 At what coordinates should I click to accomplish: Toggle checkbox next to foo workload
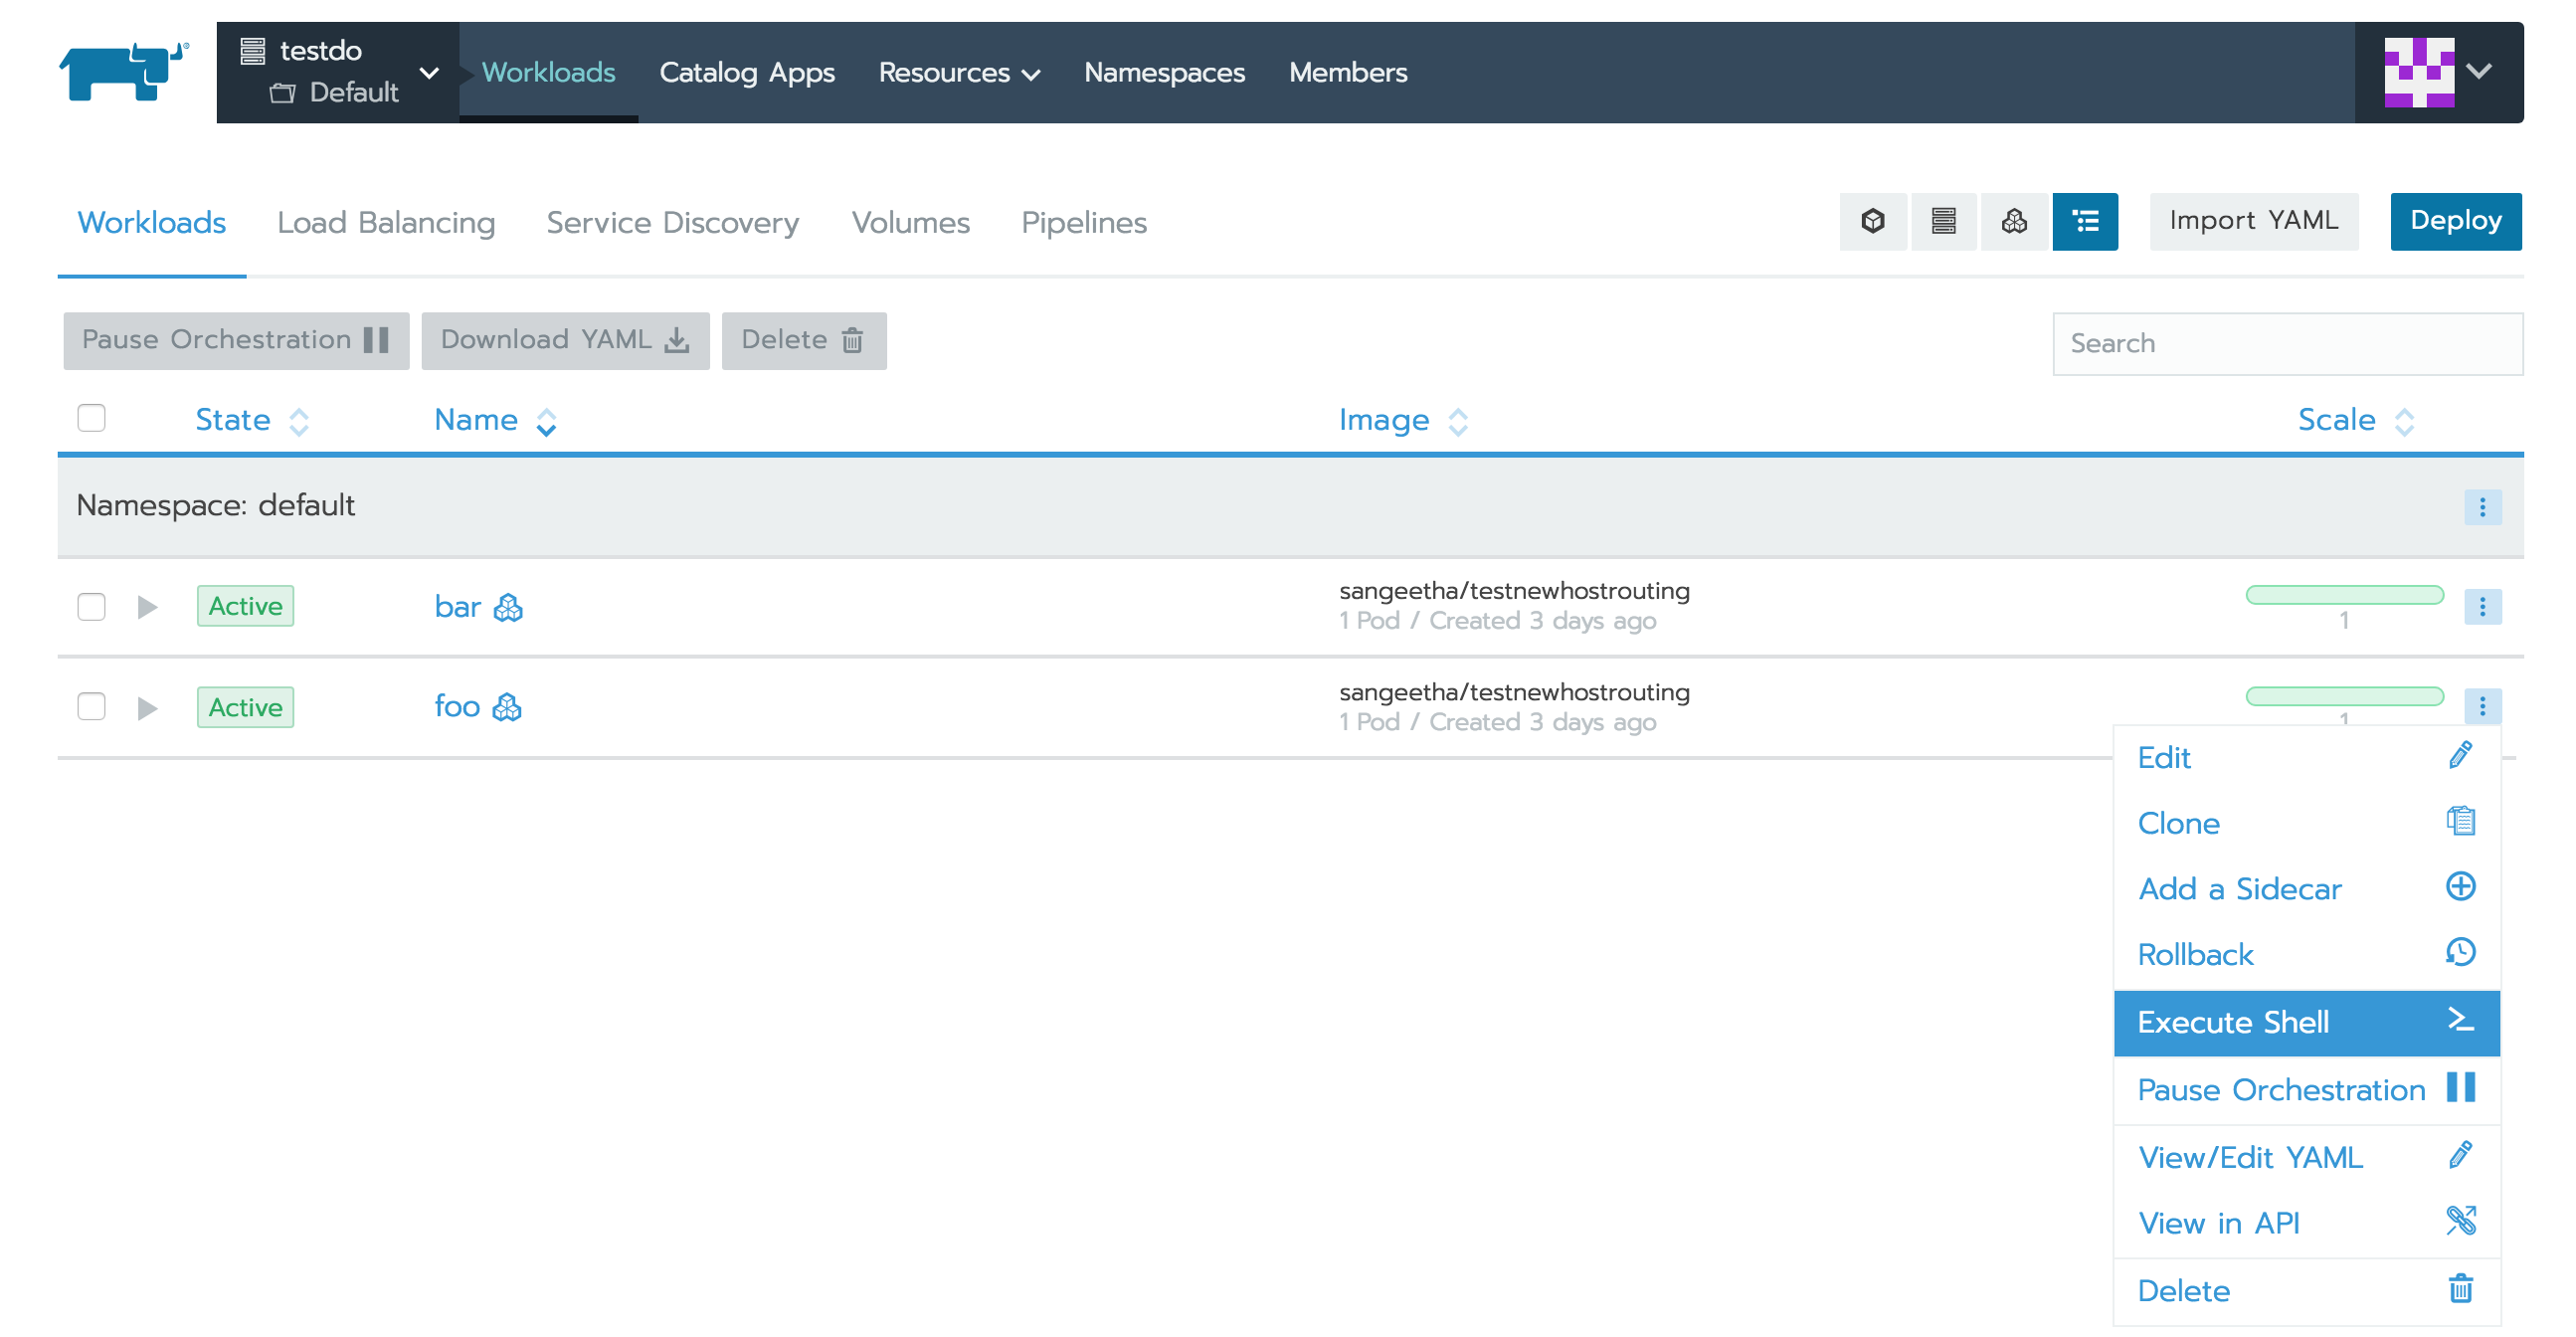point(92,705)
